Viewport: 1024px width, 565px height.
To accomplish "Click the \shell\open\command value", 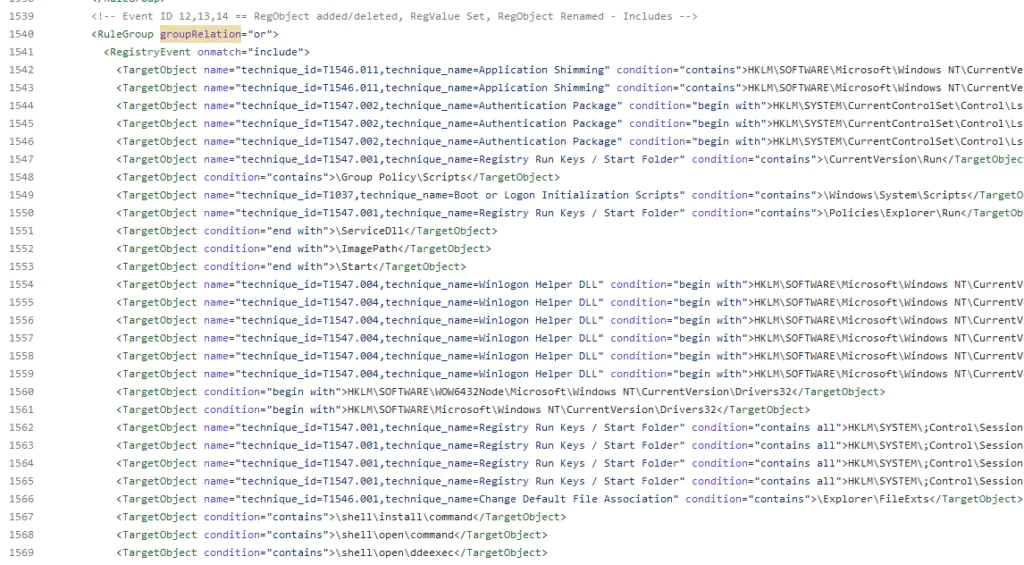I will tap(398, 535).
